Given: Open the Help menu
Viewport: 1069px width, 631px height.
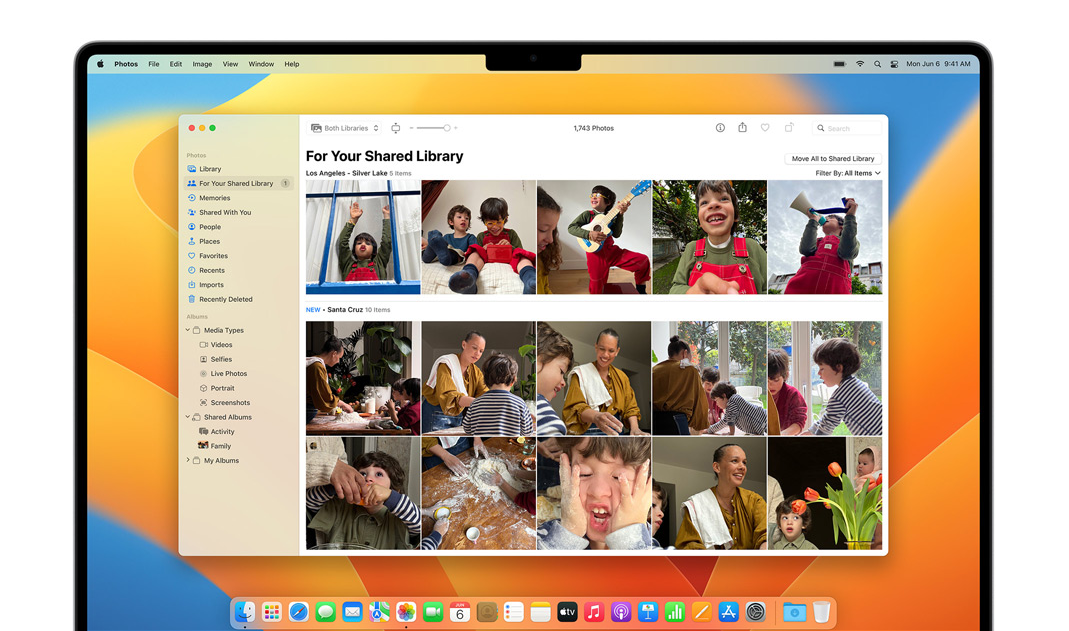Looking at the screenshot, I should click(292, 64).
